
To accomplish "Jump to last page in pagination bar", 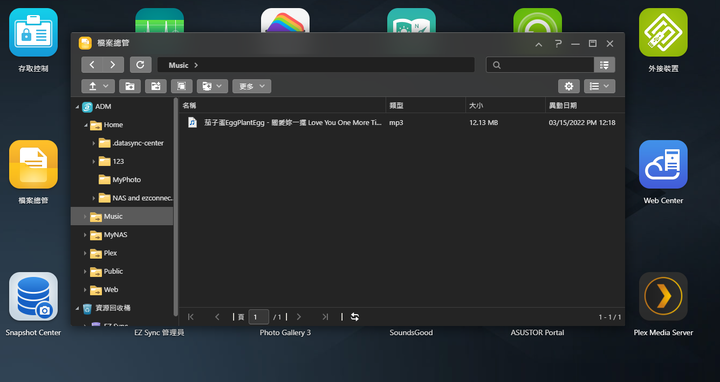I will click(x=325, y=317).
